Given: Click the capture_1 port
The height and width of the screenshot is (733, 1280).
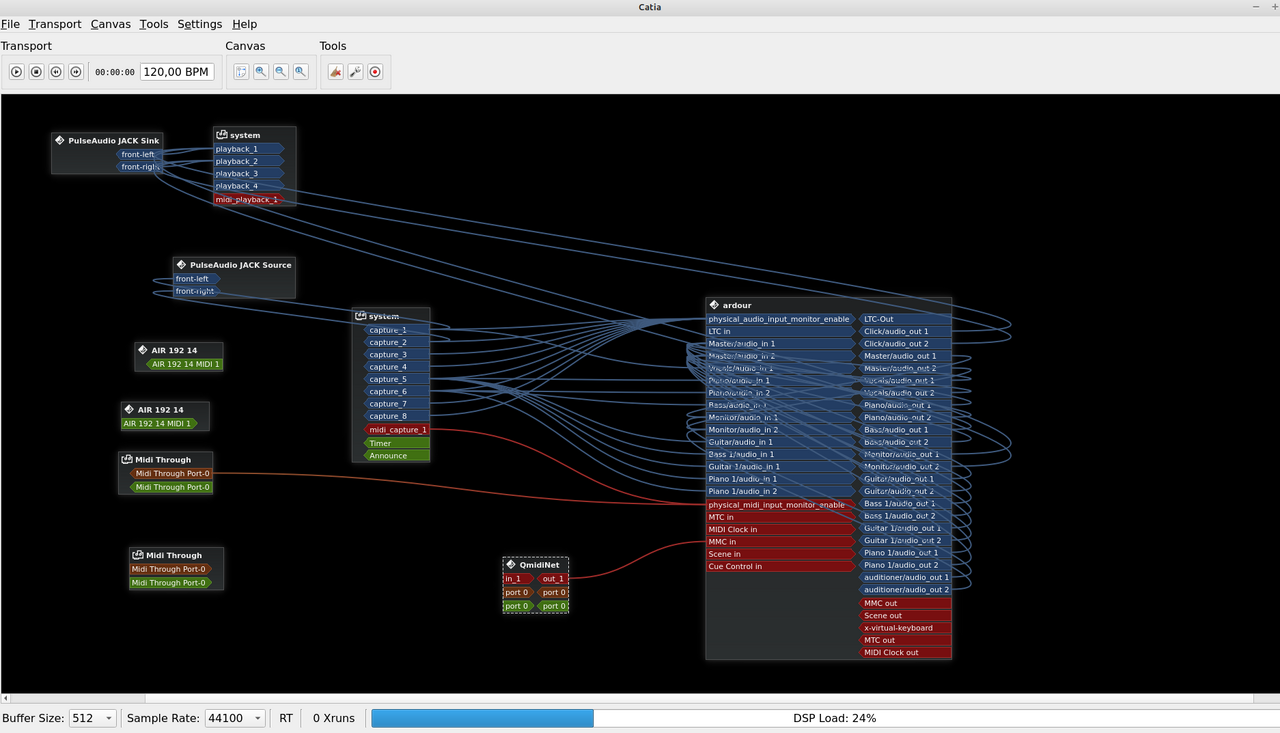Looking at the screenshot, I should pyautogui.click(x=396, y=330).
